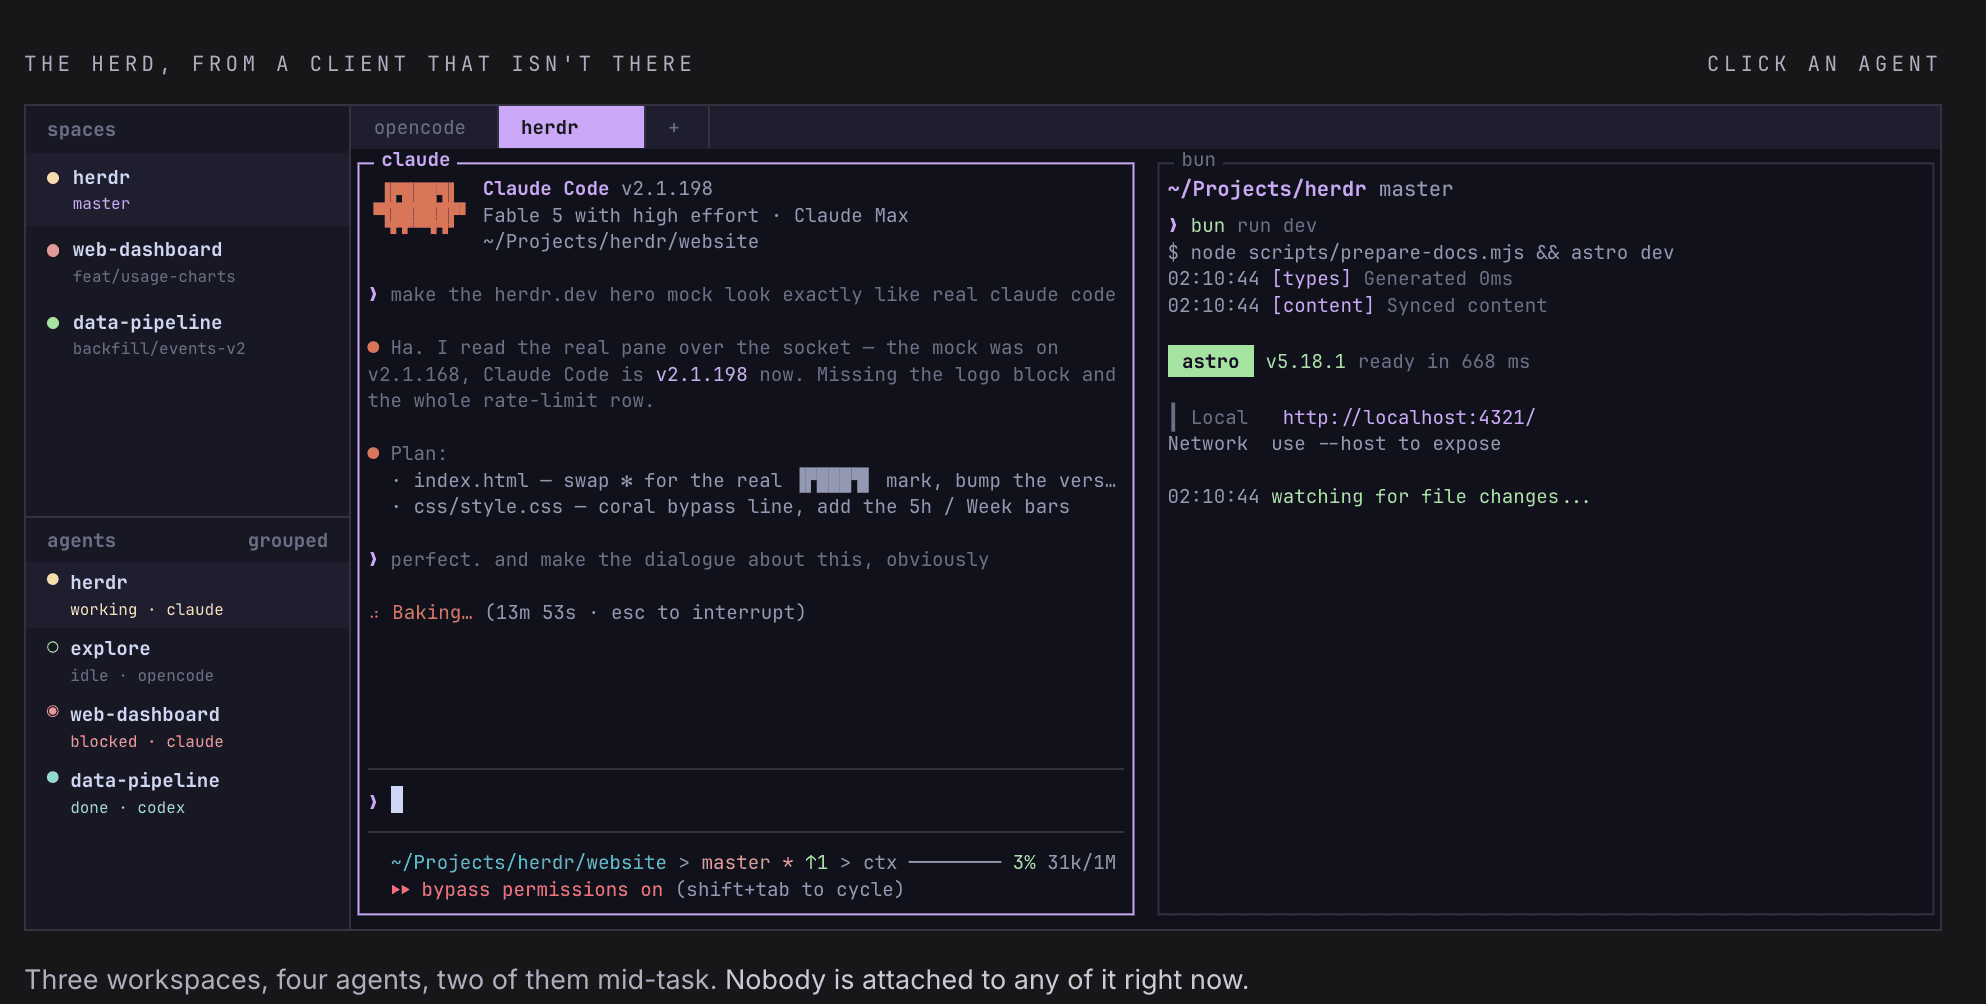Switch to the opencode tab

[420, 128]
